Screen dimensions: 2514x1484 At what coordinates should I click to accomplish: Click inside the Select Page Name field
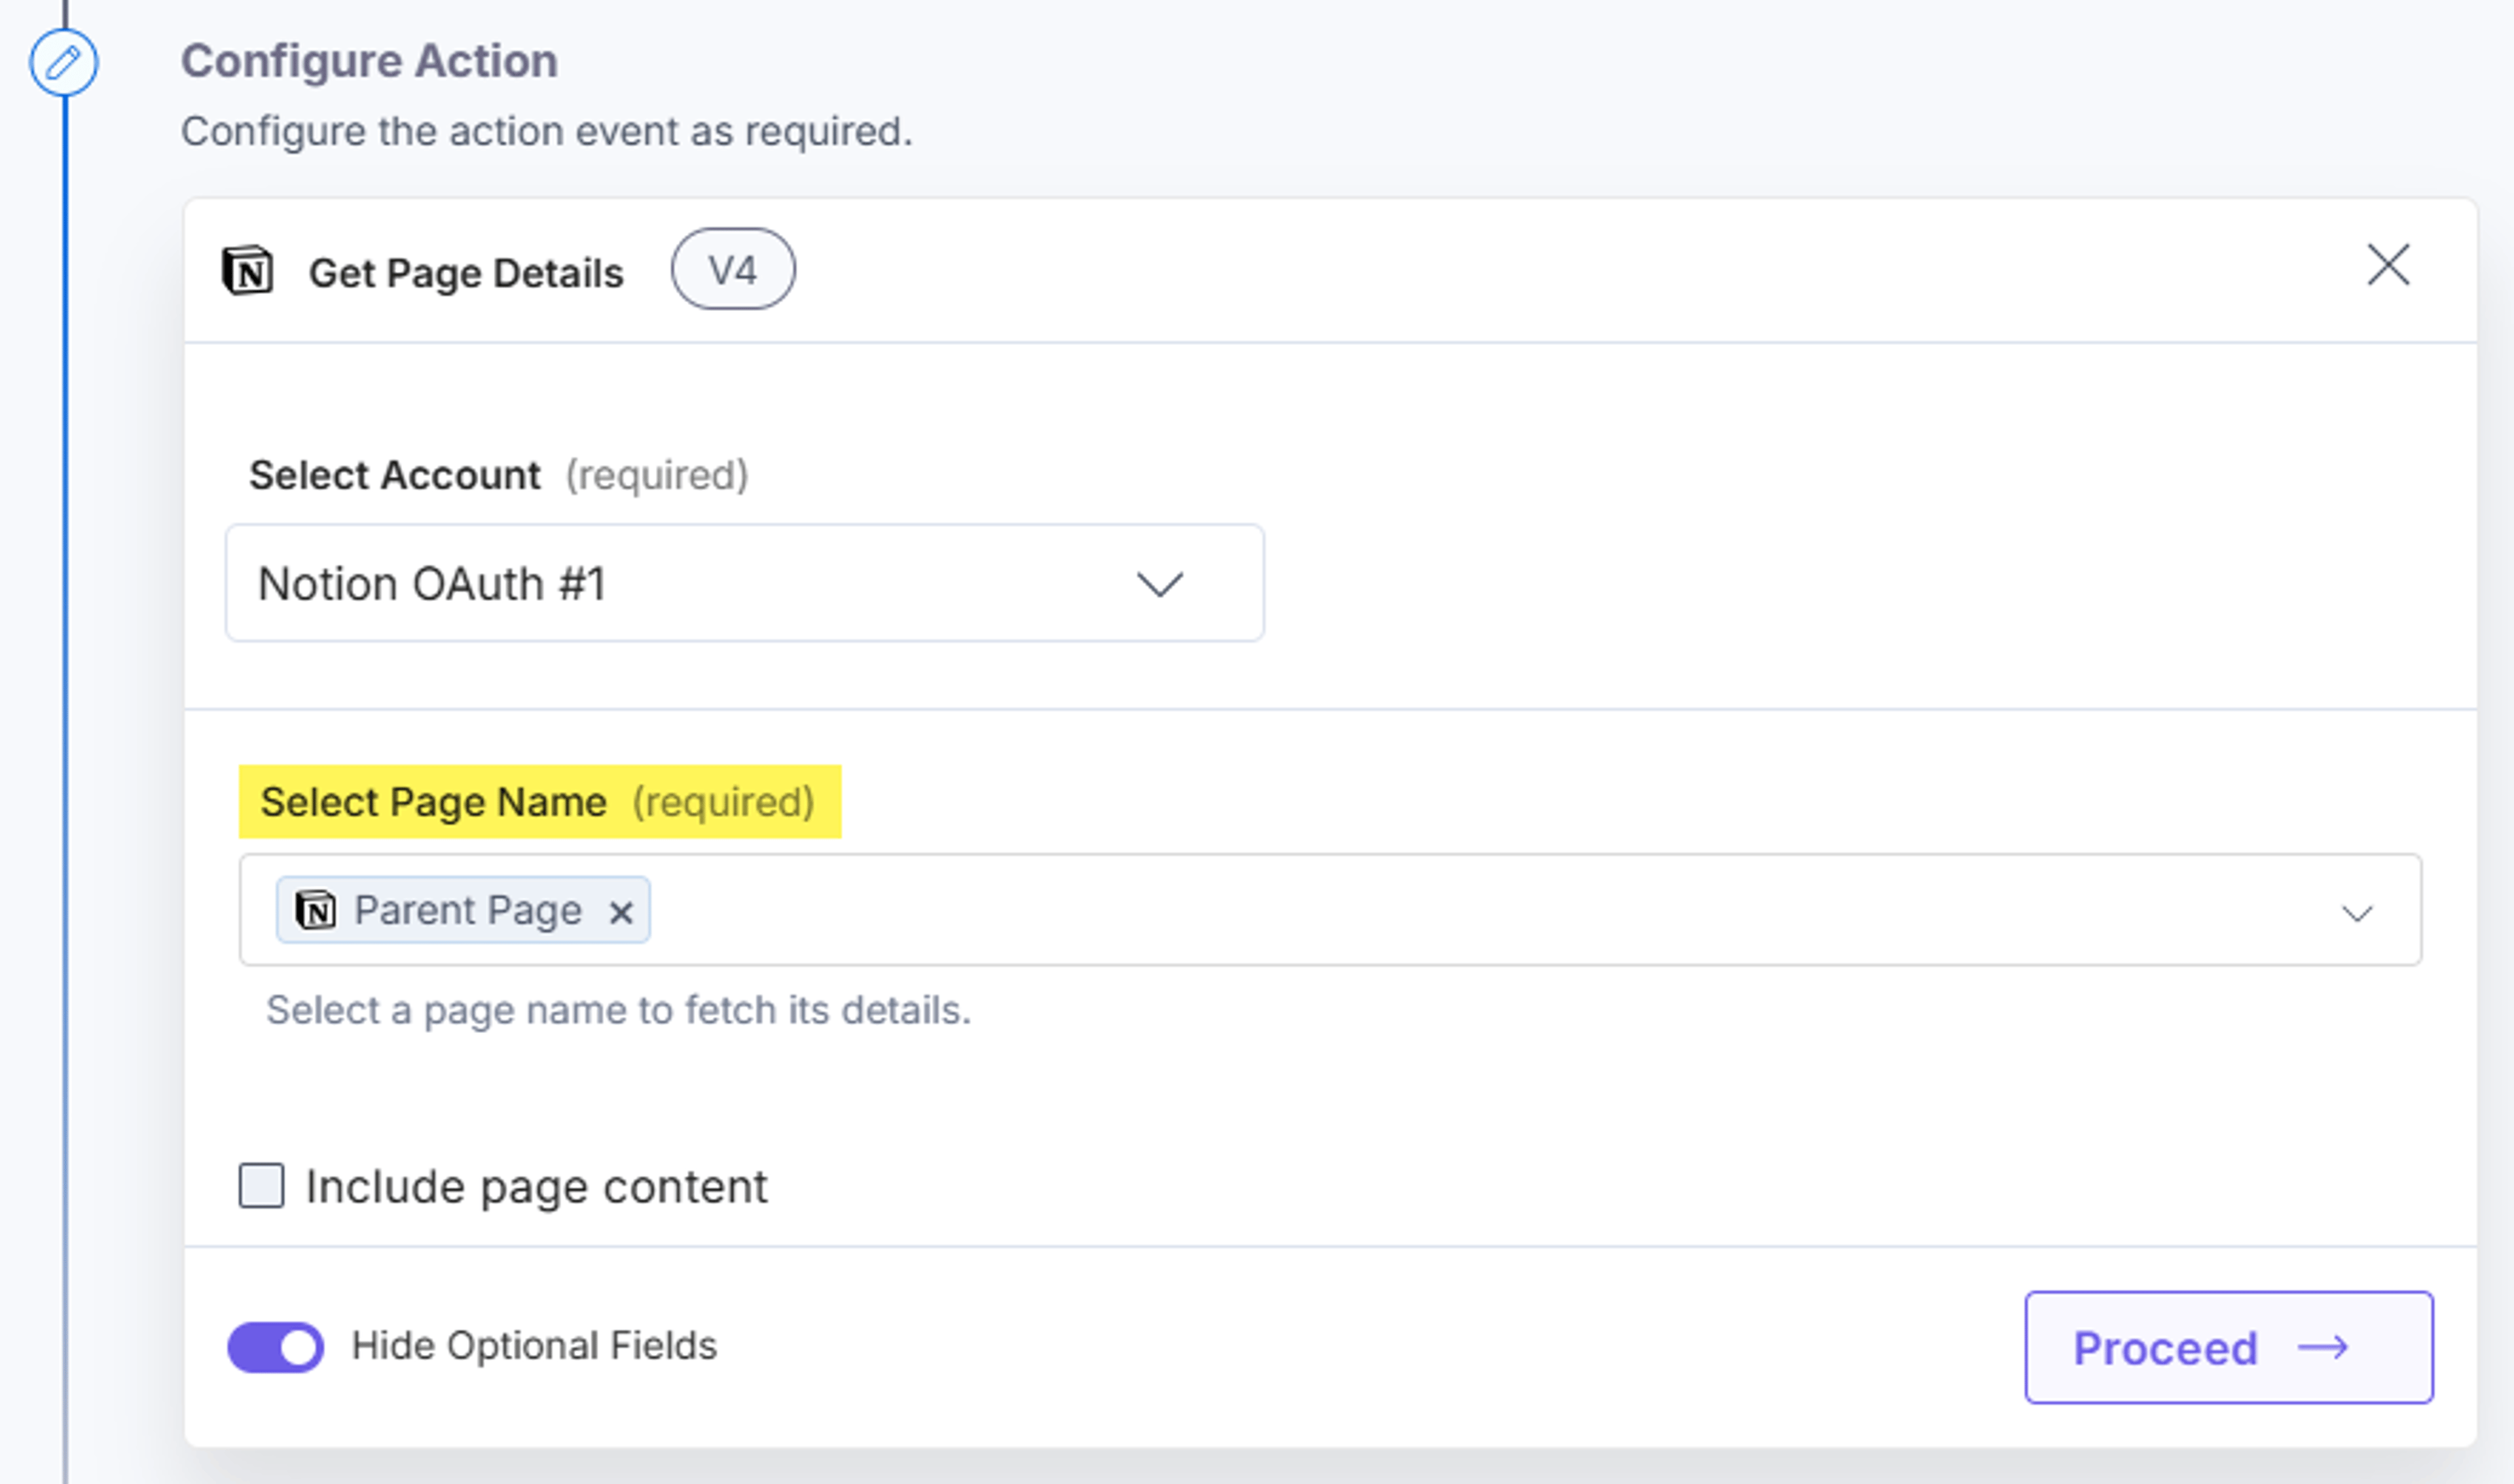click(1330, 909)
